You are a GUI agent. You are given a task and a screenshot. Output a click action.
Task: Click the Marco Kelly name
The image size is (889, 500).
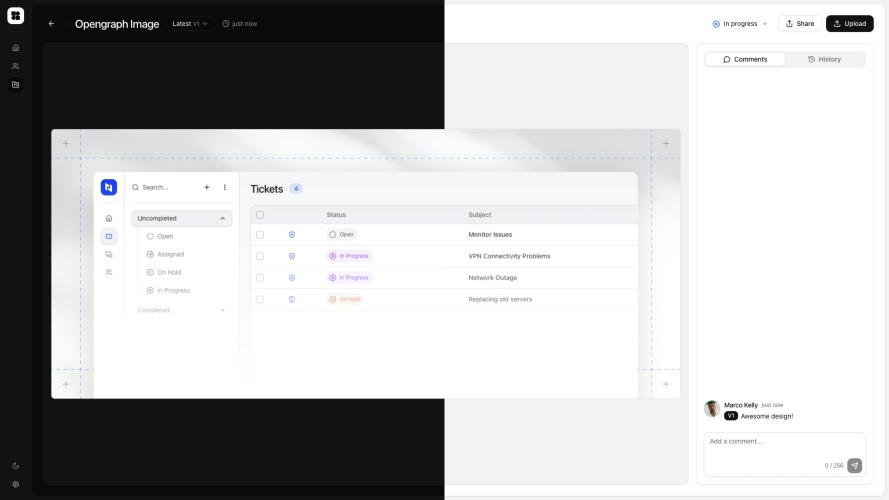click(x=741, y=405)
